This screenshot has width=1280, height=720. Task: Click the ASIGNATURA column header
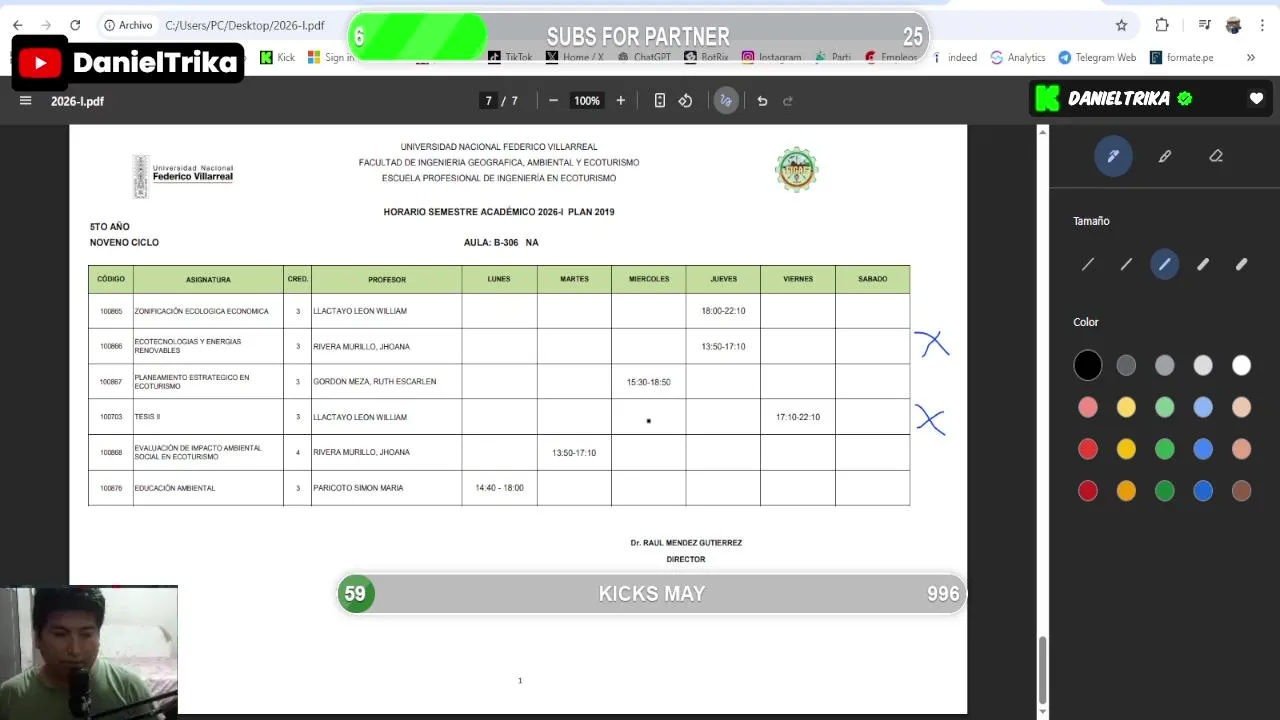point(208,279)
